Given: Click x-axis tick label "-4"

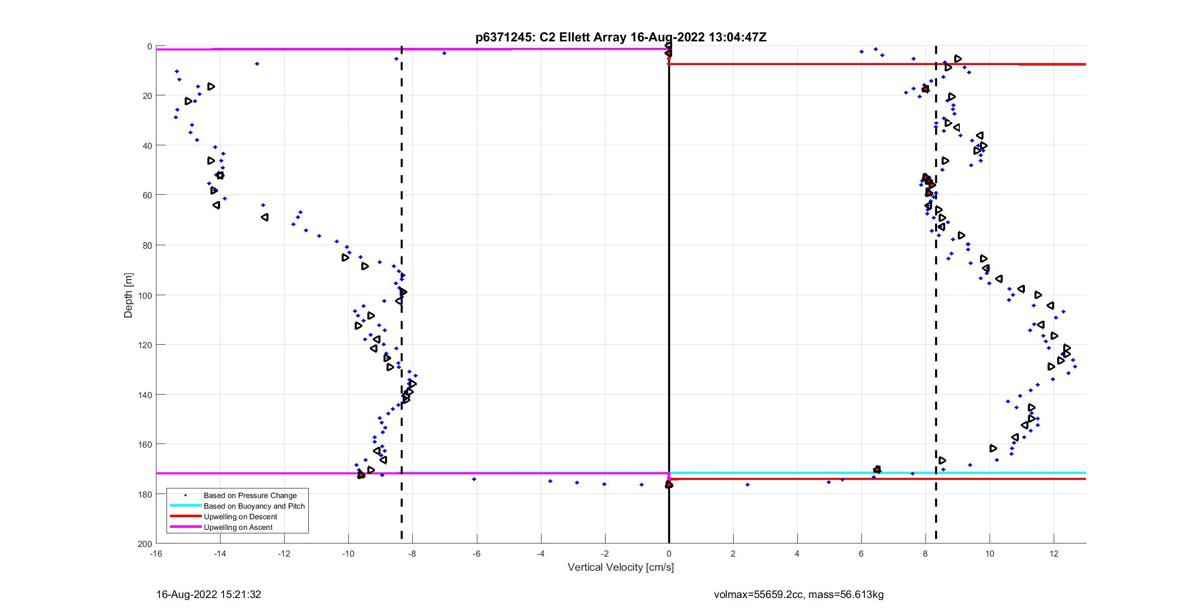Looking at the screenshot, I should click(540, 553).
